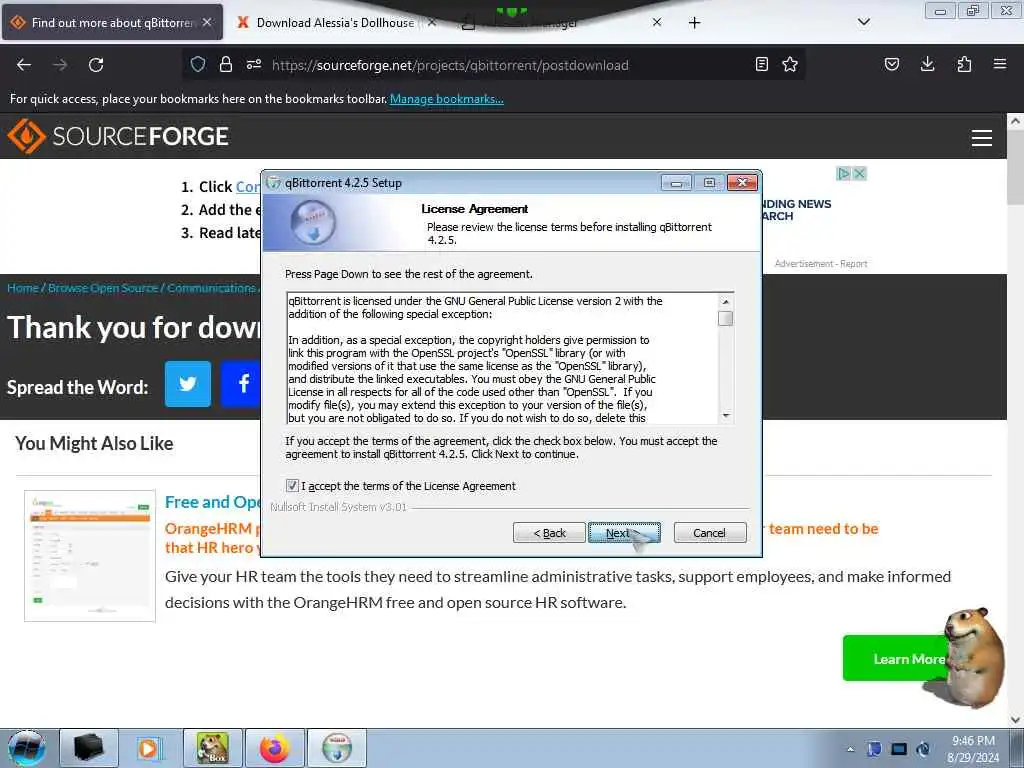Open the Home breadcrumb link
Viewport: 1024px width, 768px height.
pos(23,288)
